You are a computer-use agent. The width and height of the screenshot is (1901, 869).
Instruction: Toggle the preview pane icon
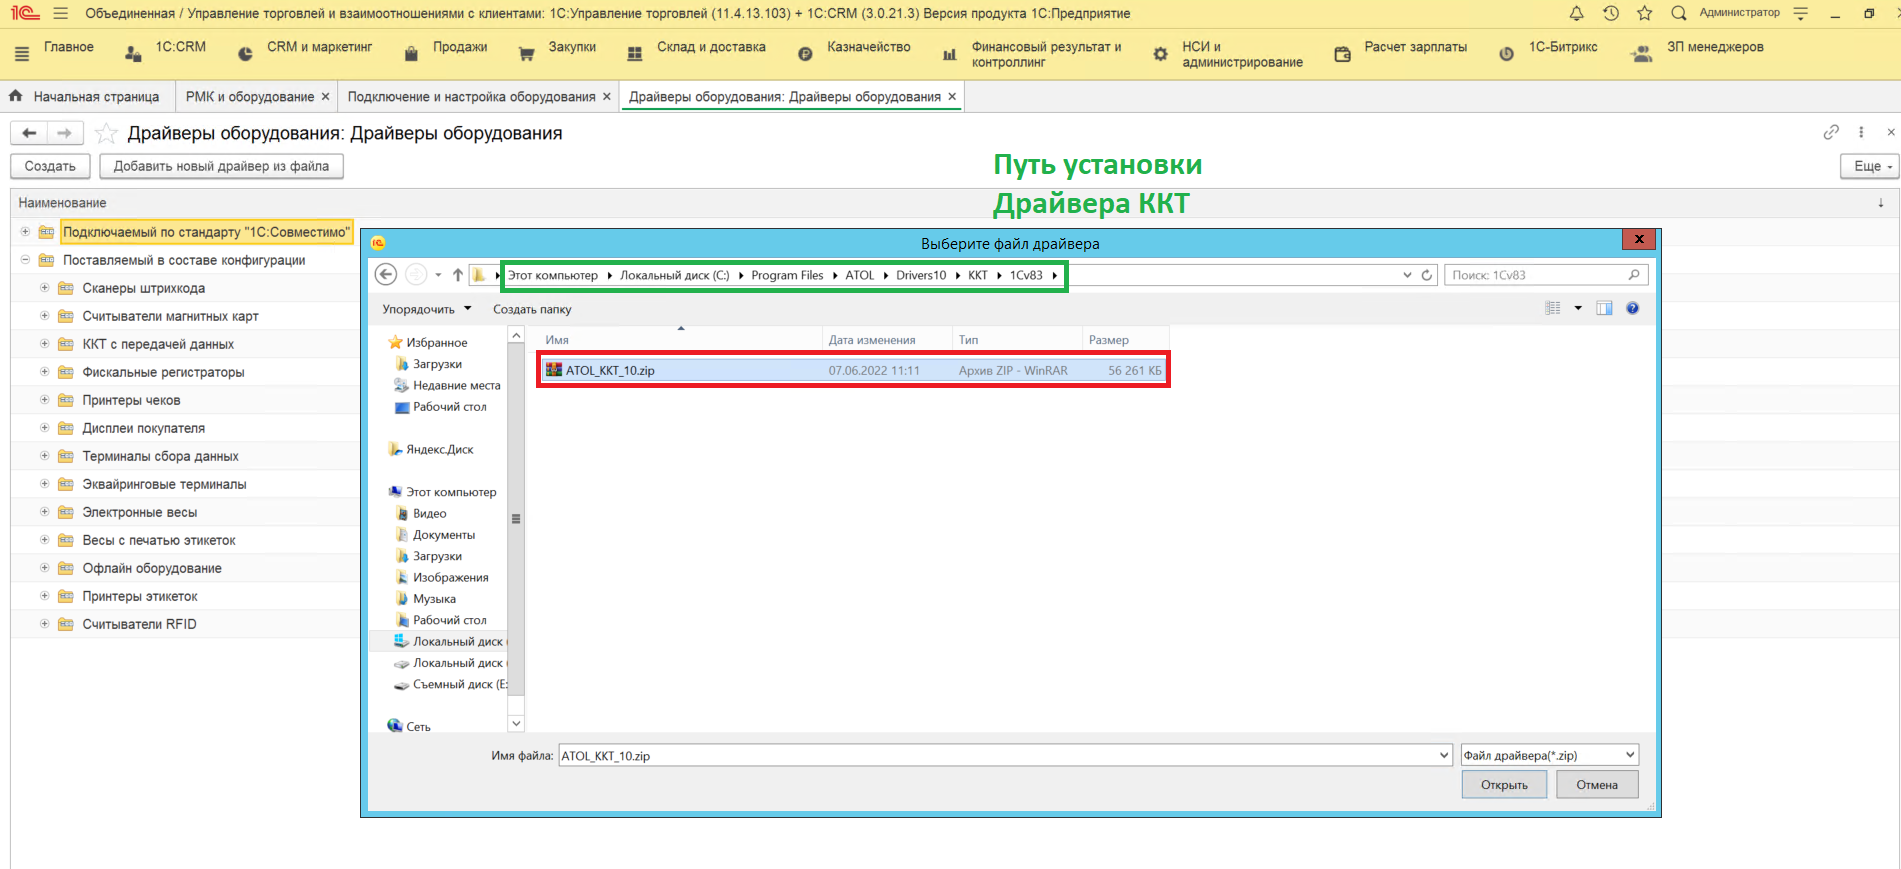1604,308
